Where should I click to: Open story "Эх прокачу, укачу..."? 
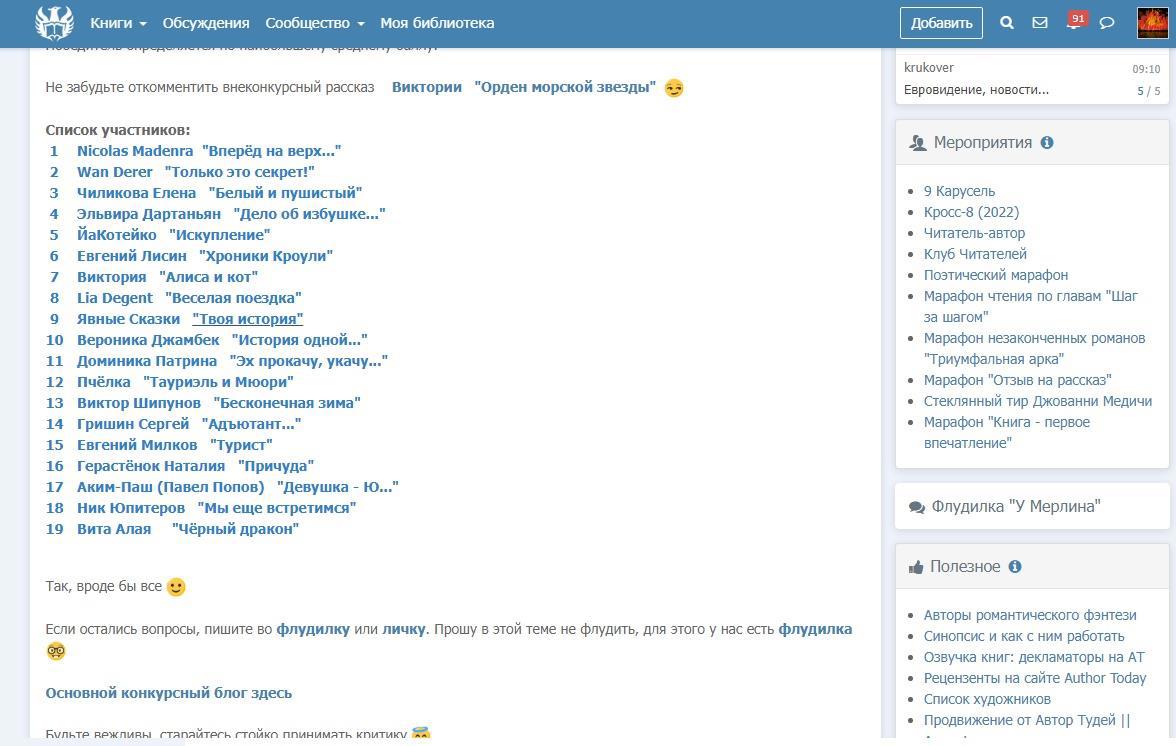[x=308, y=361]
